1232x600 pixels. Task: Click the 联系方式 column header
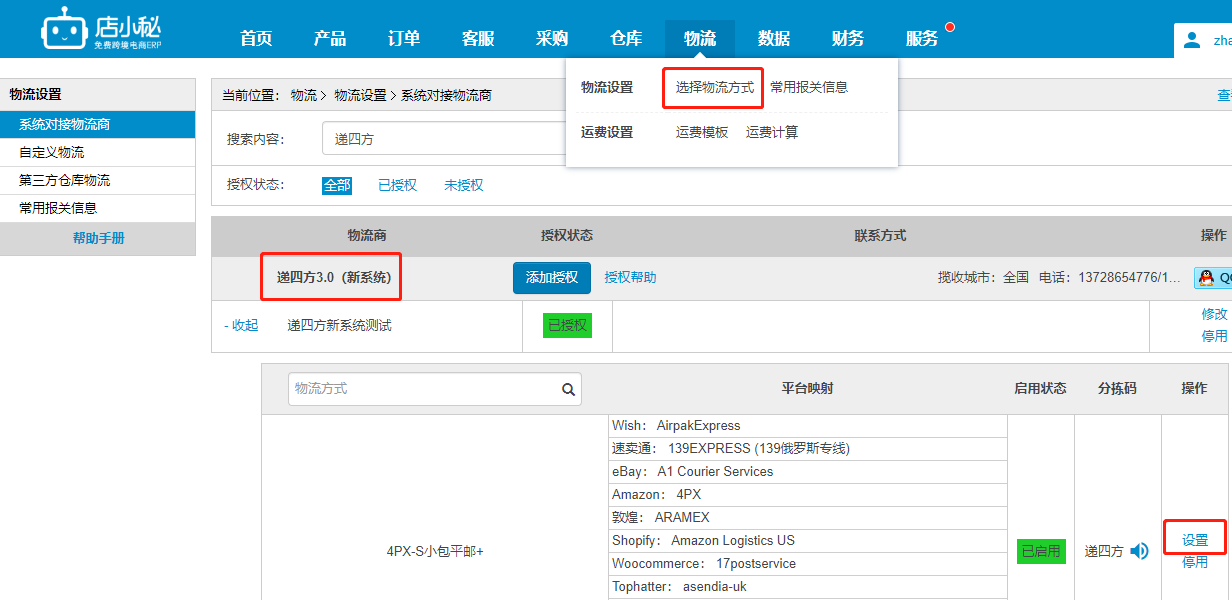pos(880,235)
